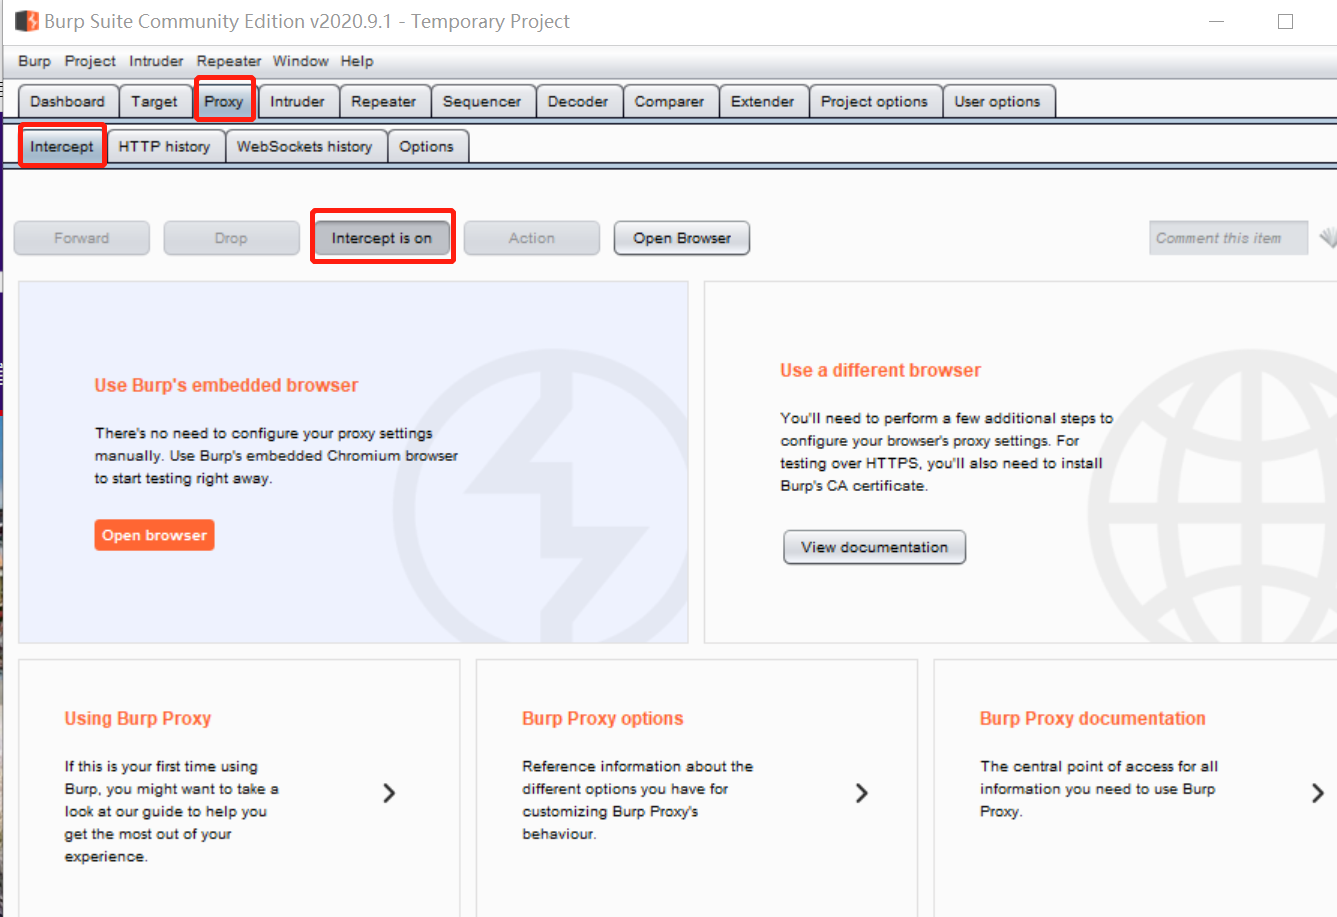Click the View documentation button
The width and height of the screenshot is (1337, 917).
[x=875, y=547]
